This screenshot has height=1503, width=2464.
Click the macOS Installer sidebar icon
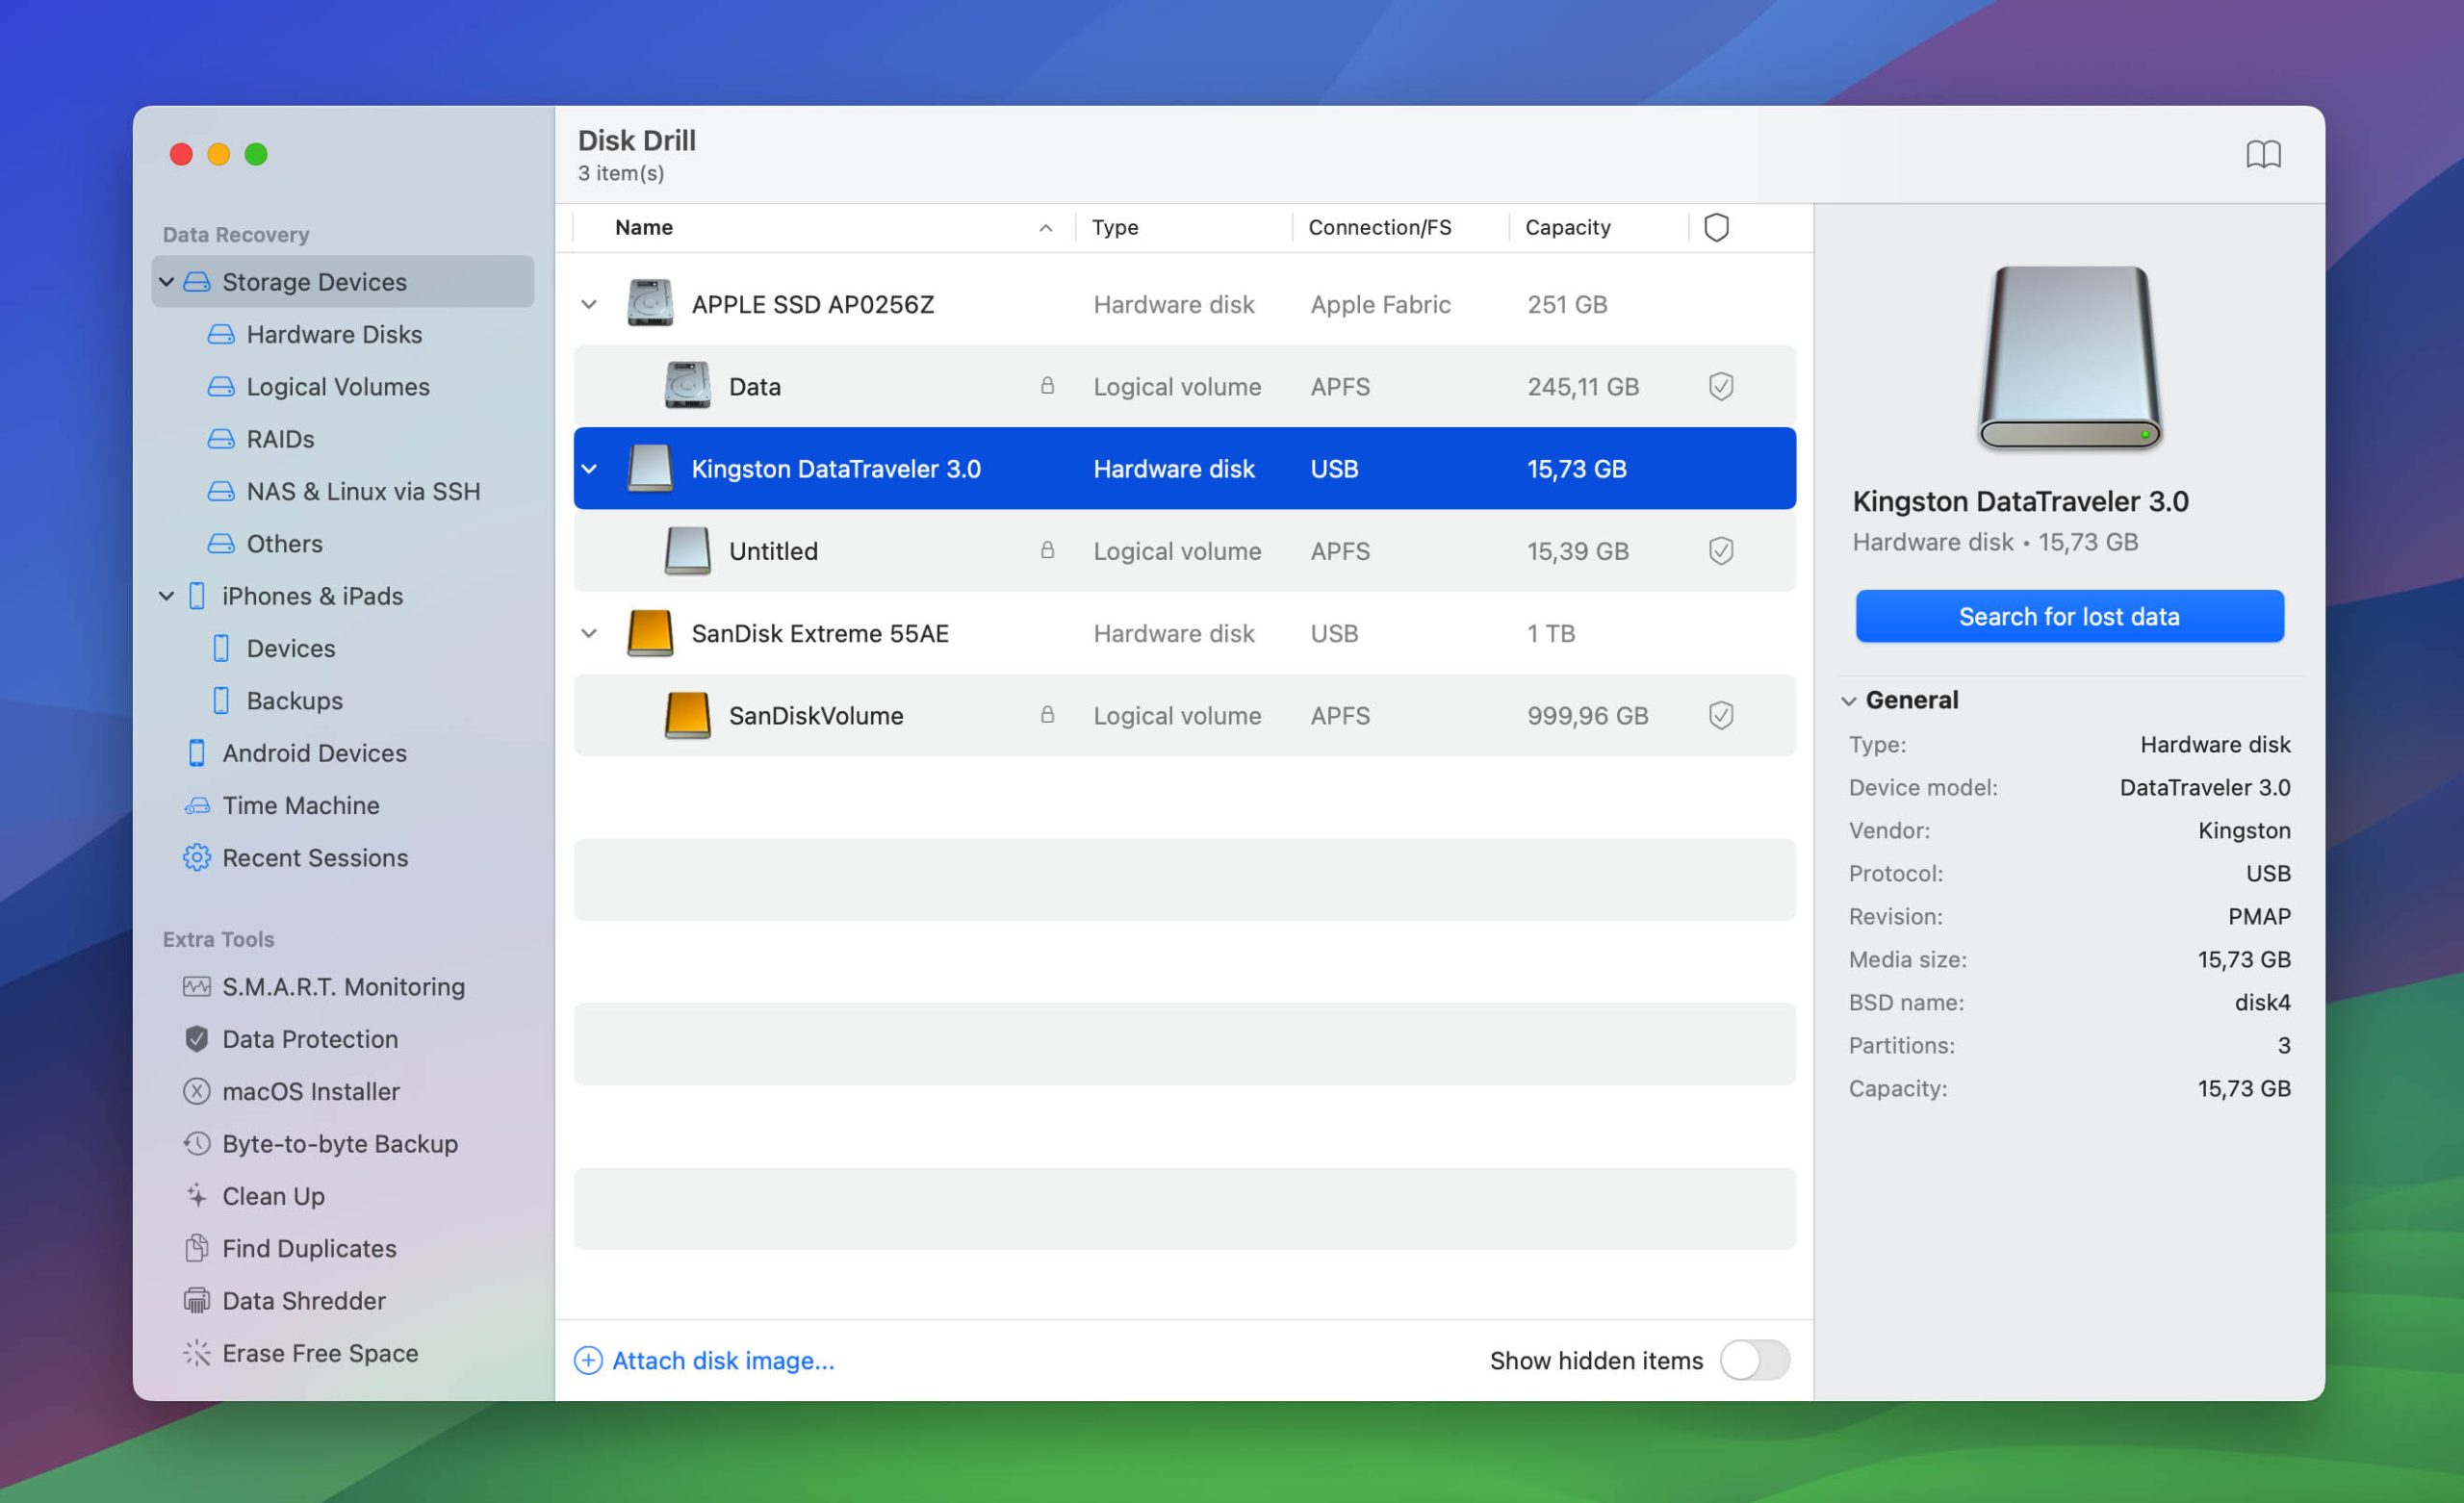click(197, 1091)
